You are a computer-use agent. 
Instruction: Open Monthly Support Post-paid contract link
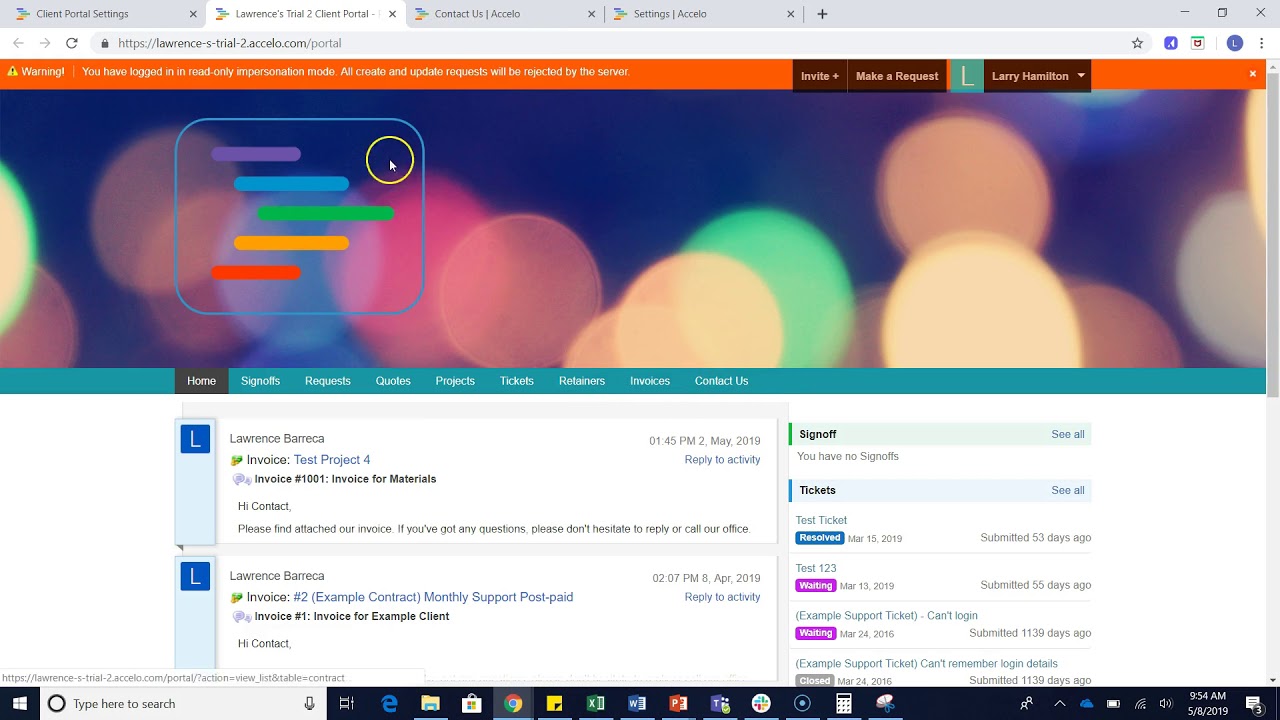433,597
